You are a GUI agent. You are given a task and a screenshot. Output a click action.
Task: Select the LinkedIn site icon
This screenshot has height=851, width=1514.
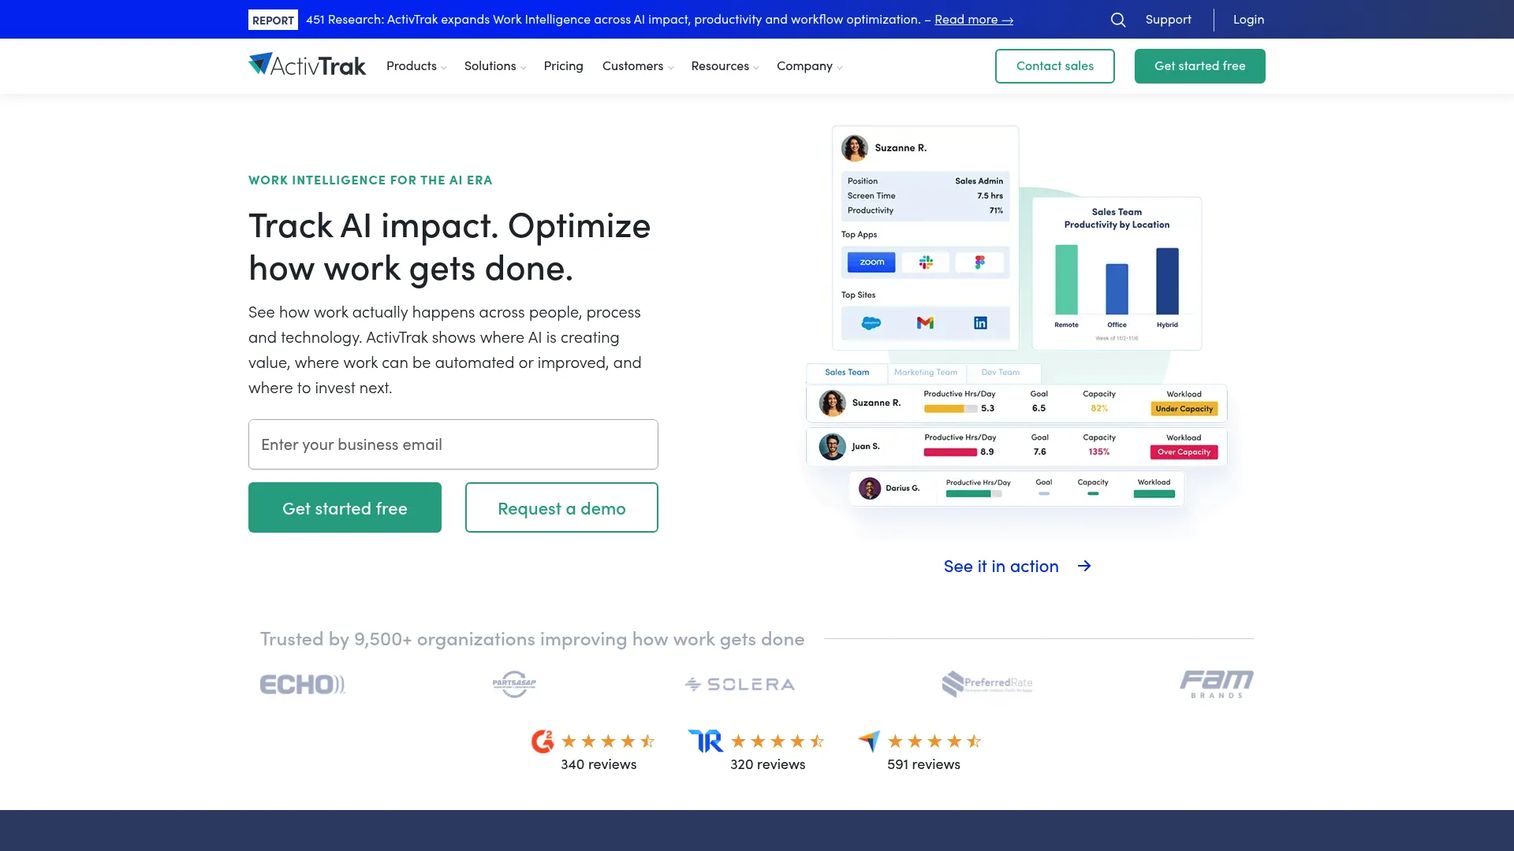(980, 323)
